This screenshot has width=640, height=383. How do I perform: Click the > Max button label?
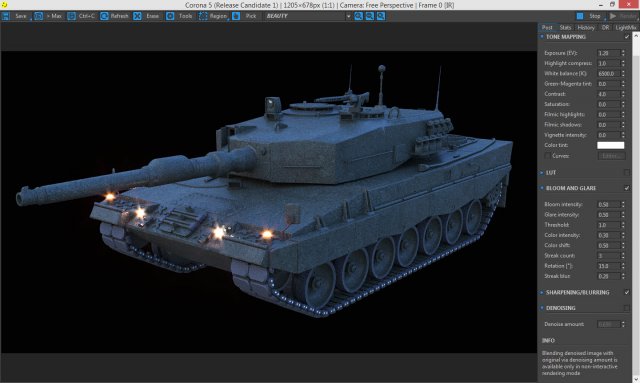coord(53,16)
